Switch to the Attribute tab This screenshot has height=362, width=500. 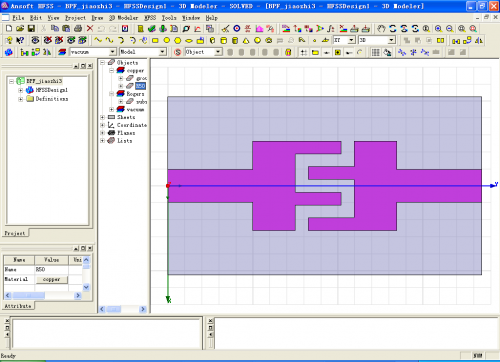[18, 306]
